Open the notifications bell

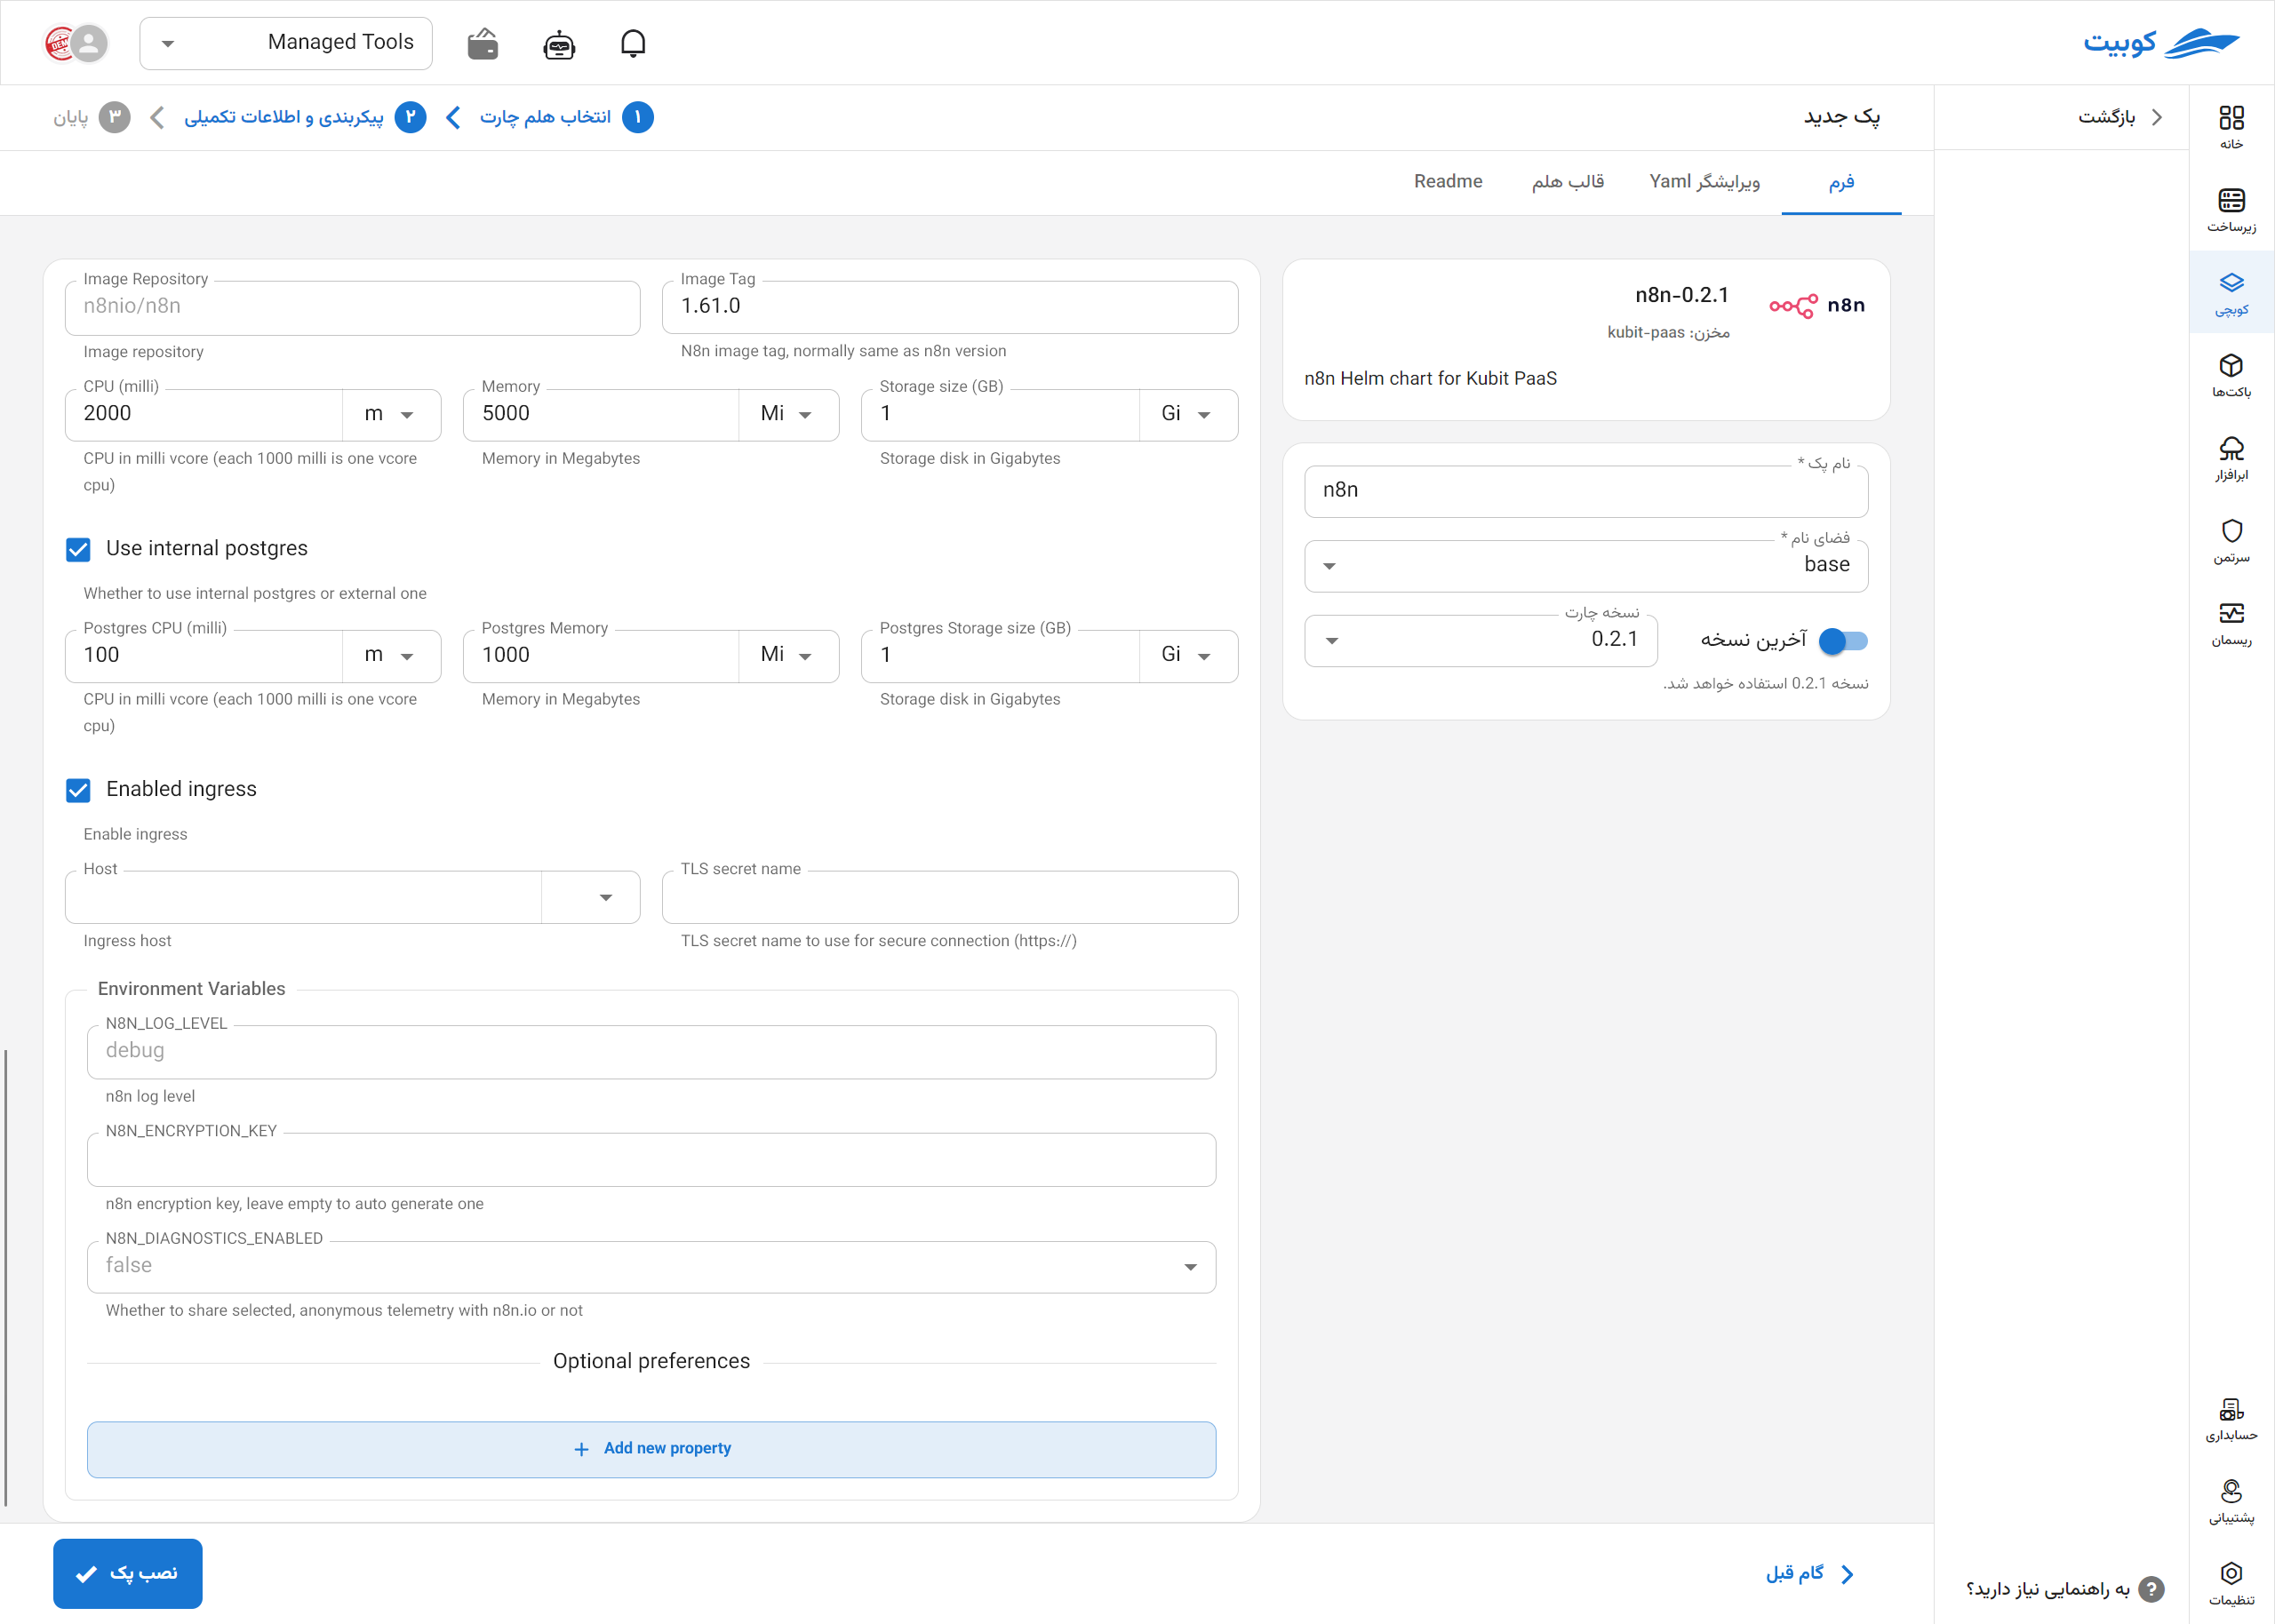(x=633, y=44)
